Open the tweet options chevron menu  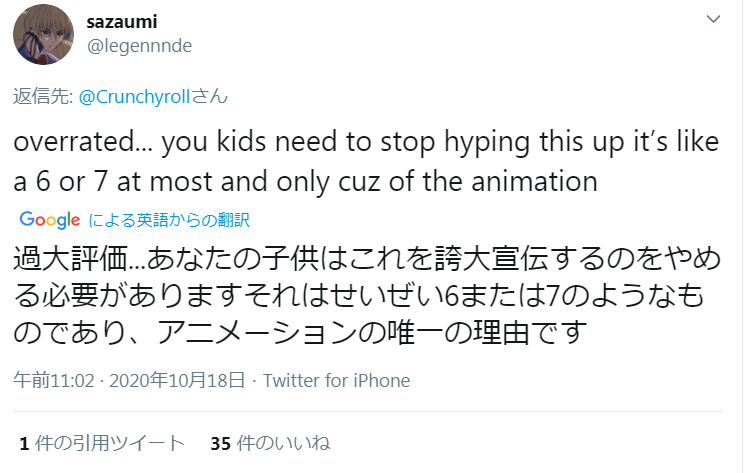(712, 20)
